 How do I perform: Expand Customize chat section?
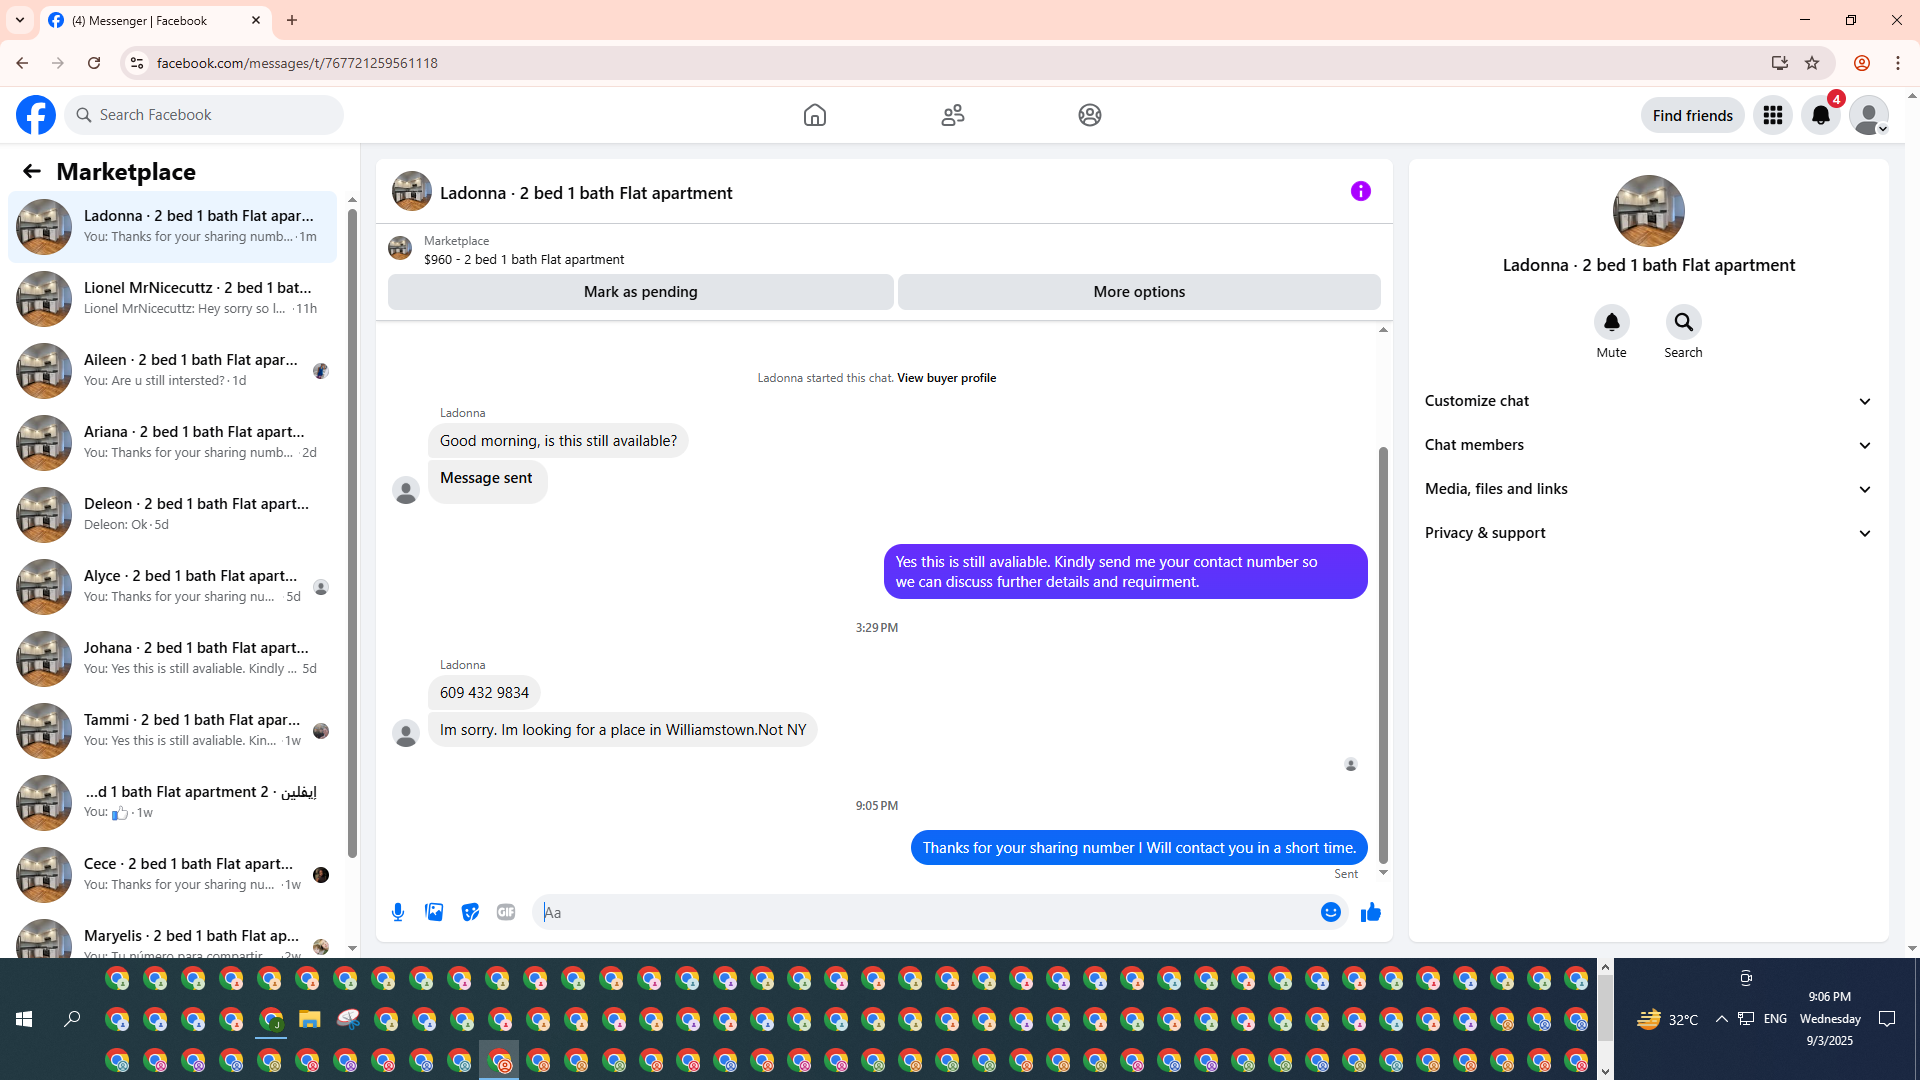1648,401
